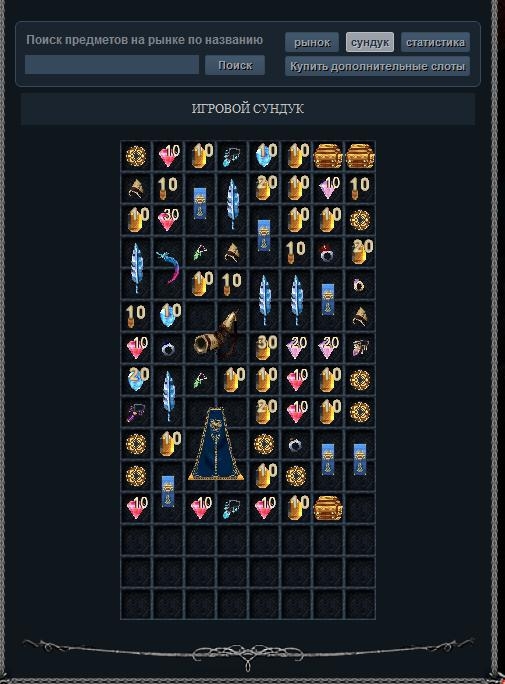Select the large blue cloak item

216,444
